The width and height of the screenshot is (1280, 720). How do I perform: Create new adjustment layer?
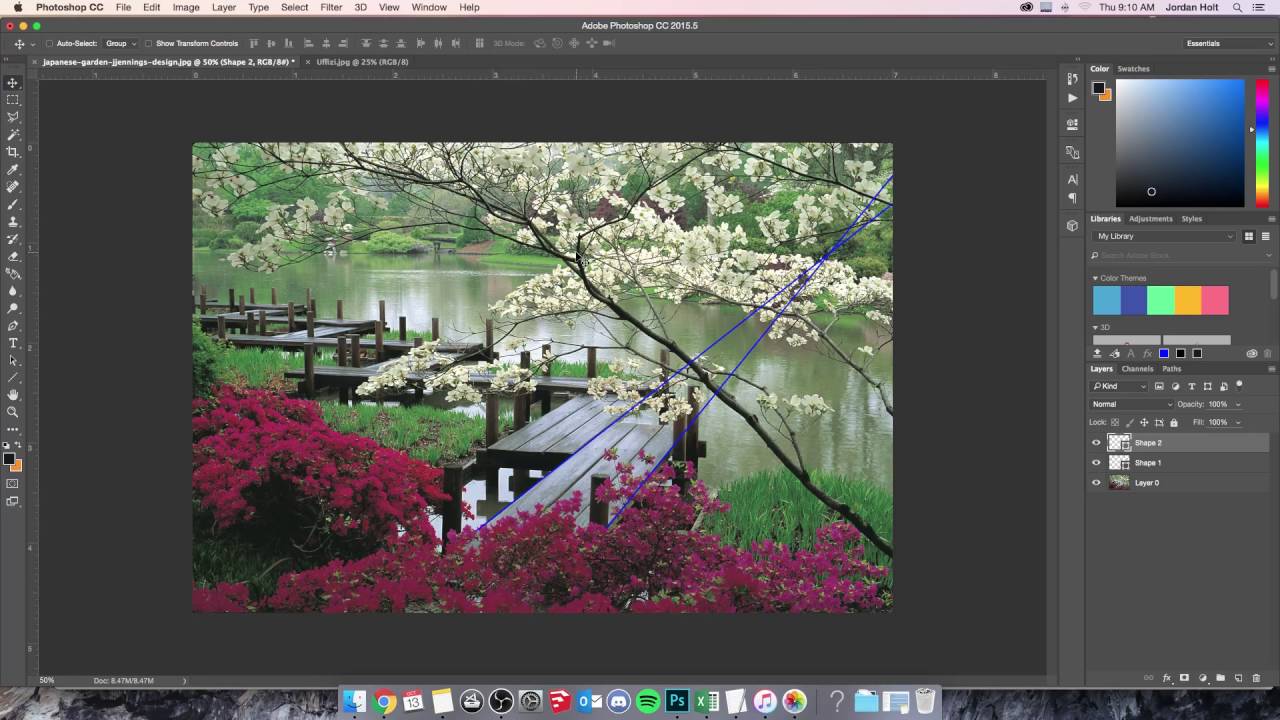tap(1203, 678)
